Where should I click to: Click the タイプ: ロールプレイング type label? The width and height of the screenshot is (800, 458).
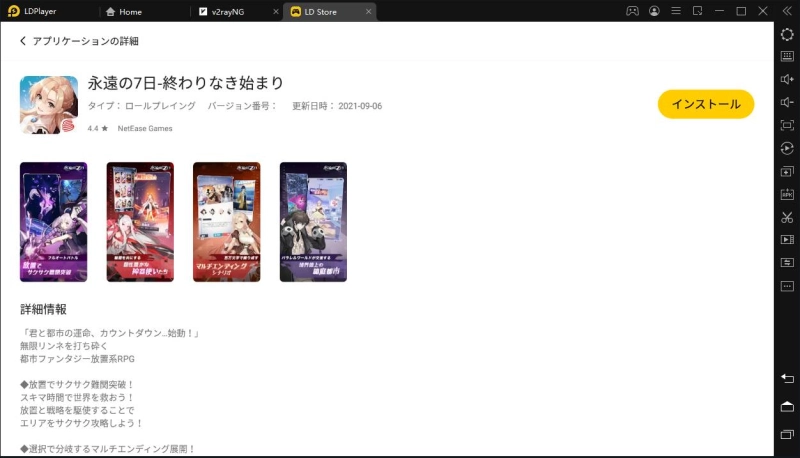click(141, 106)
